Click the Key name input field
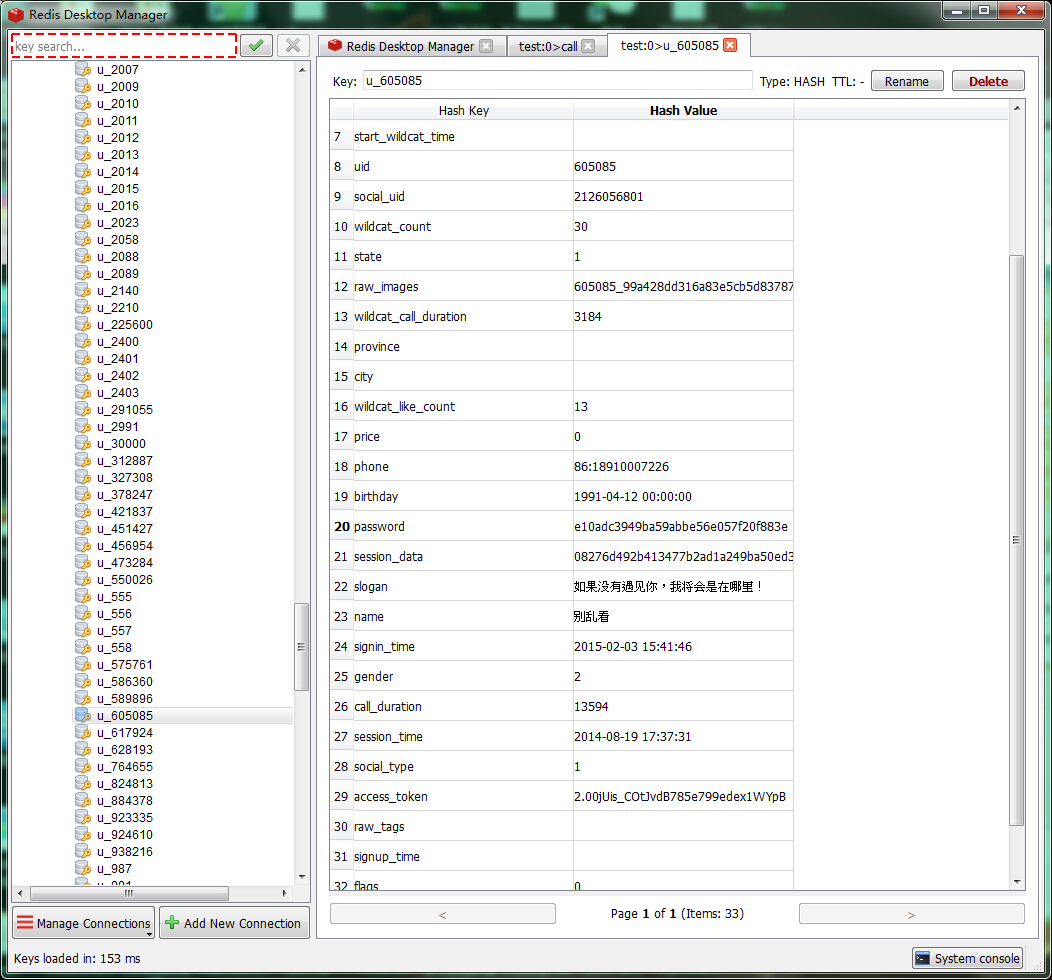This screenshot has width=1052, height=980. 558,80
